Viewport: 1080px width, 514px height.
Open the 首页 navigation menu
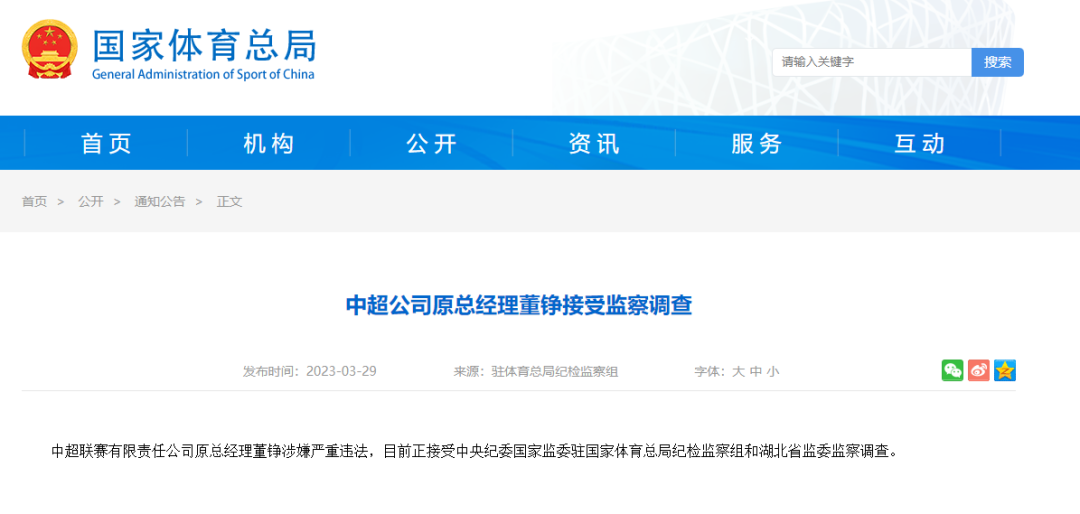pyautogui.click(x=106, y=143)
